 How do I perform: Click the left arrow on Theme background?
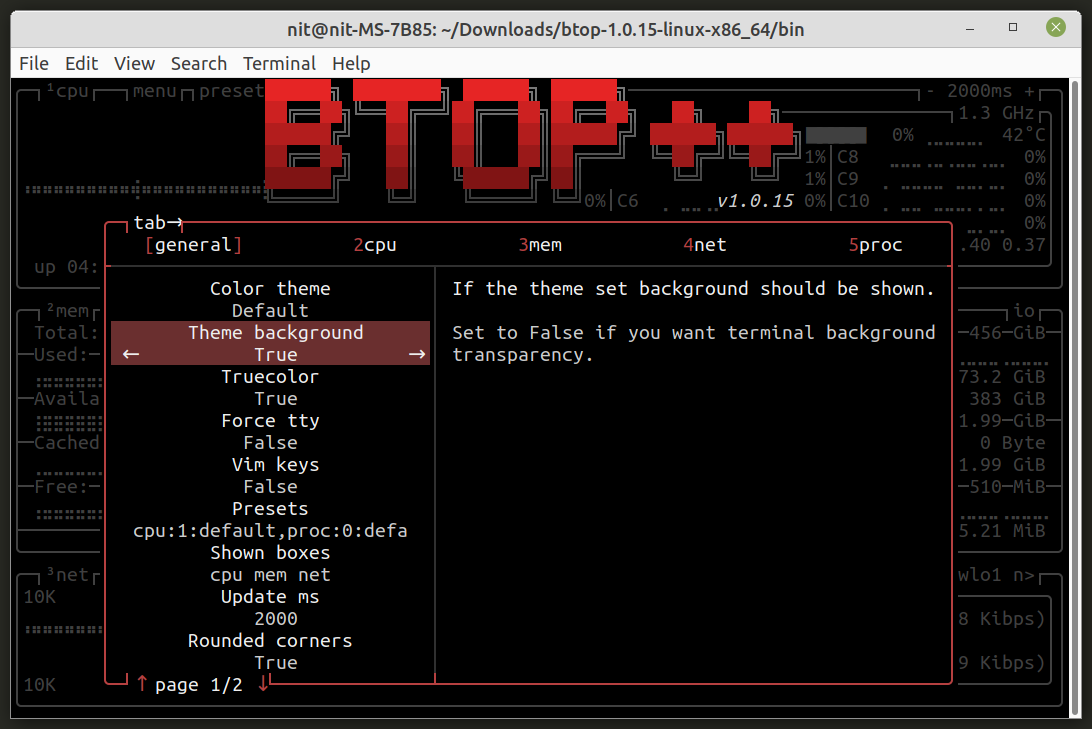(131, 354)
